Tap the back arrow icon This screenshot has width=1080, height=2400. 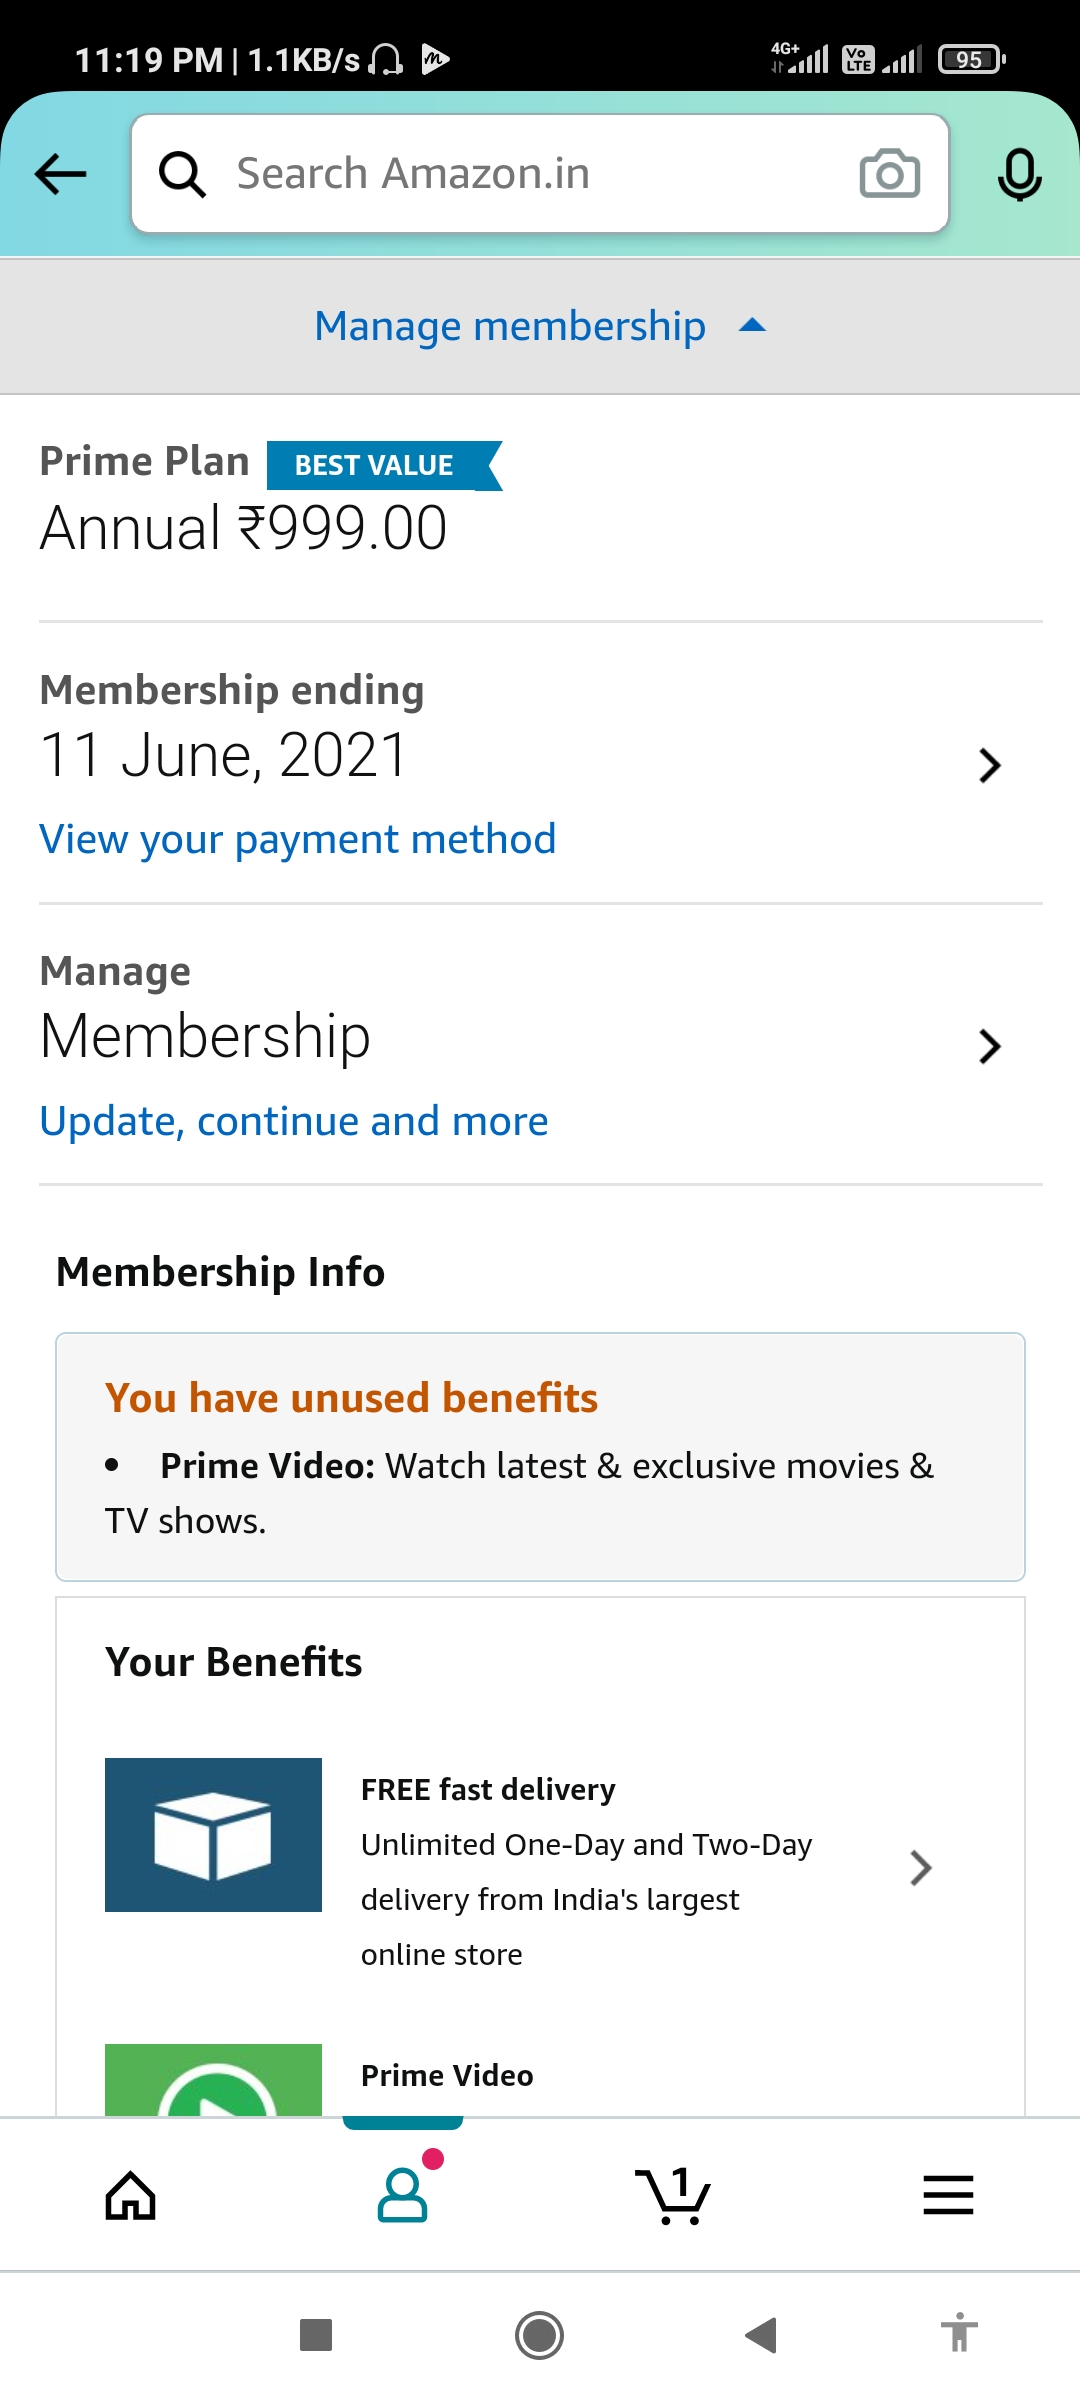pyautogui.click(x=60, y=174)
